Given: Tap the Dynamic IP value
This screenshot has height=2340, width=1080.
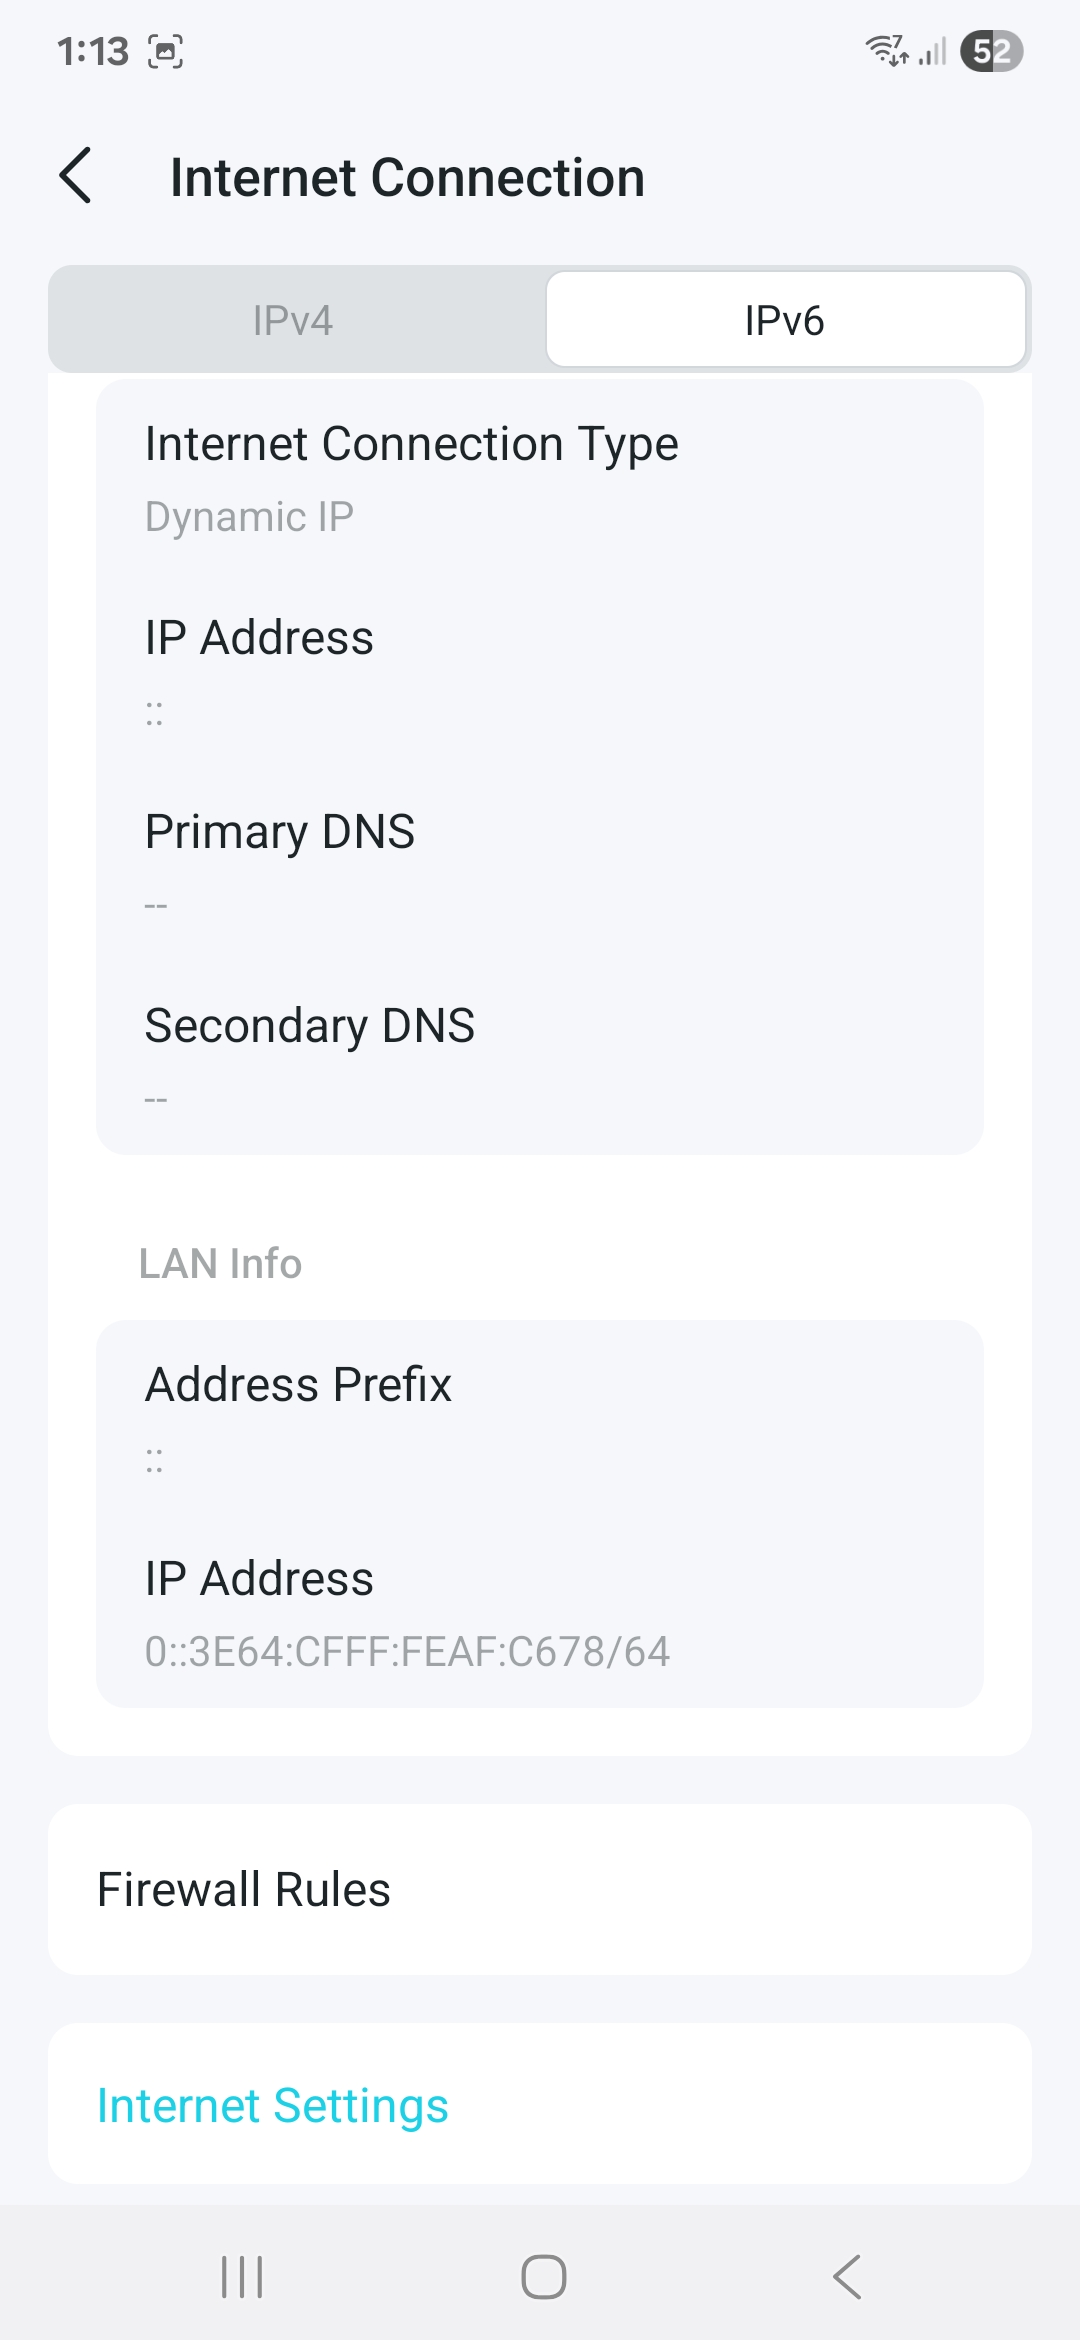Looking at the screenshot, I should [x=249, y=517].
